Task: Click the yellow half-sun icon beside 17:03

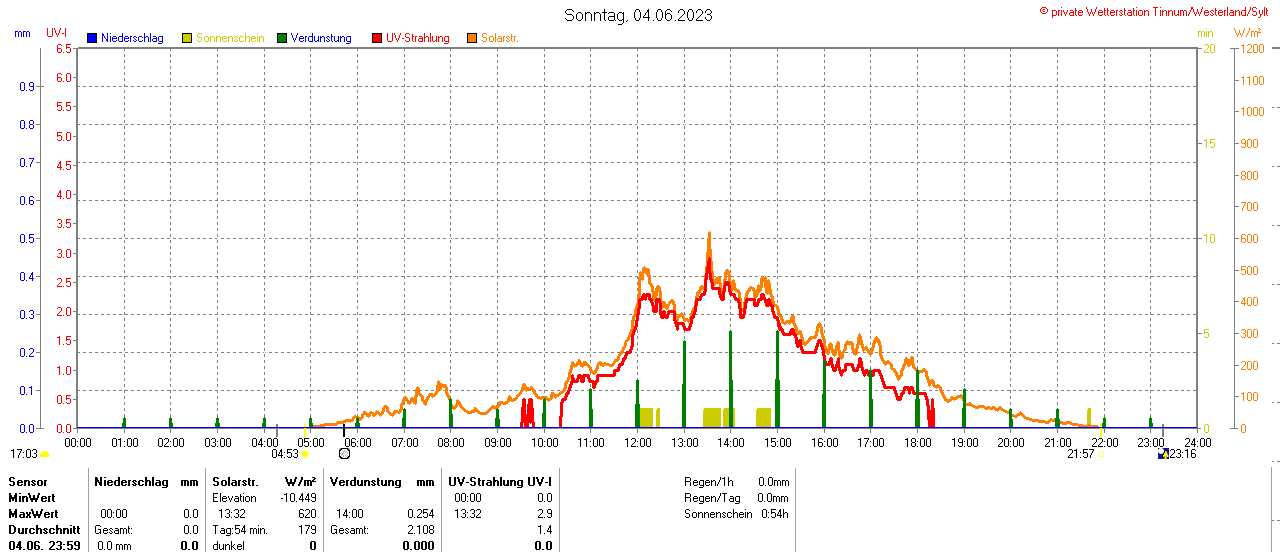Action: point(44,454)
